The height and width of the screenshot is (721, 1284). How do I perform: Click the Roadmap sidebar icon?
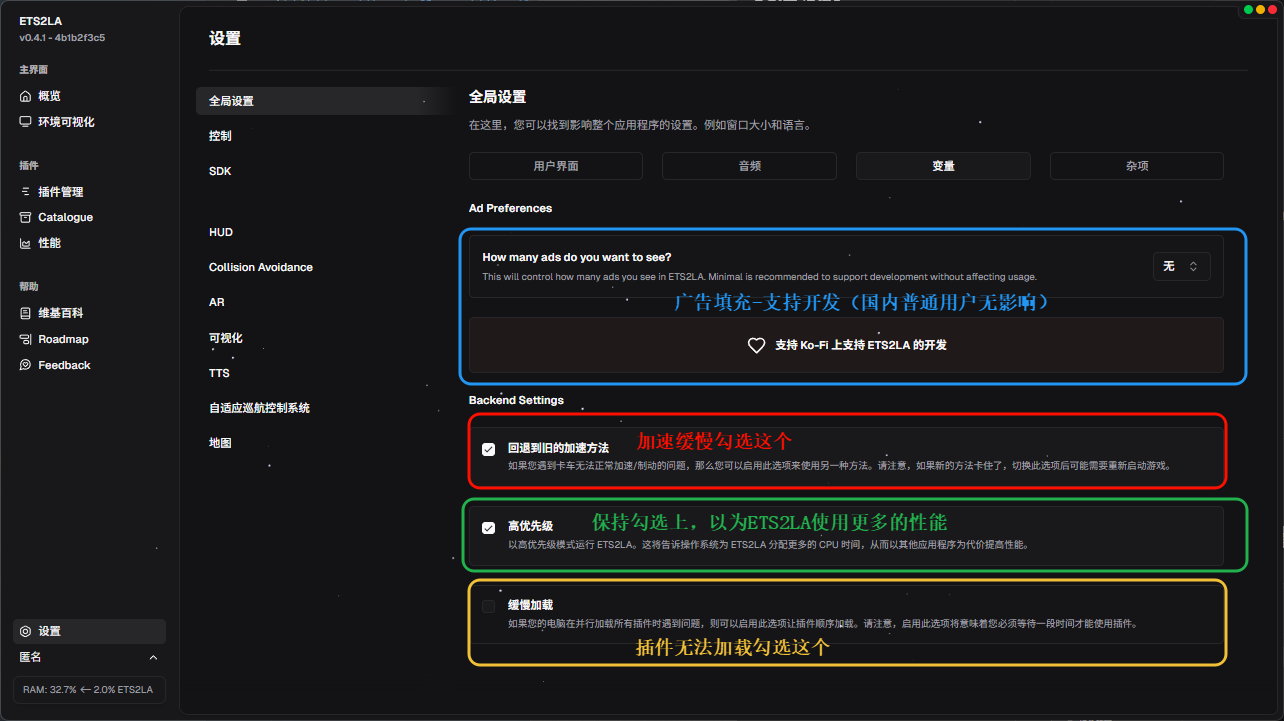[26, 339]
